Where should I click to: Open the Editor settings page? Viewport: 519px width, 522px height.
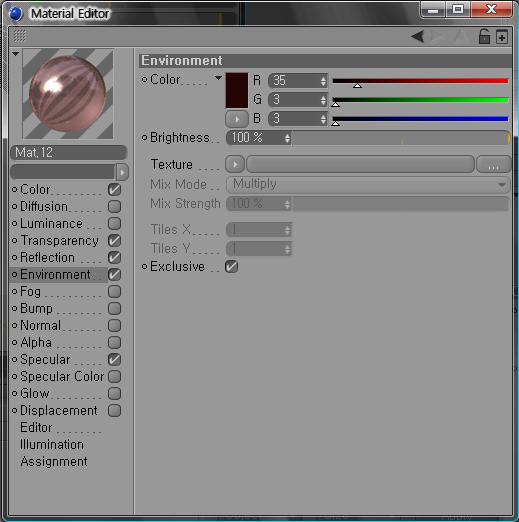tap(36, 428)
